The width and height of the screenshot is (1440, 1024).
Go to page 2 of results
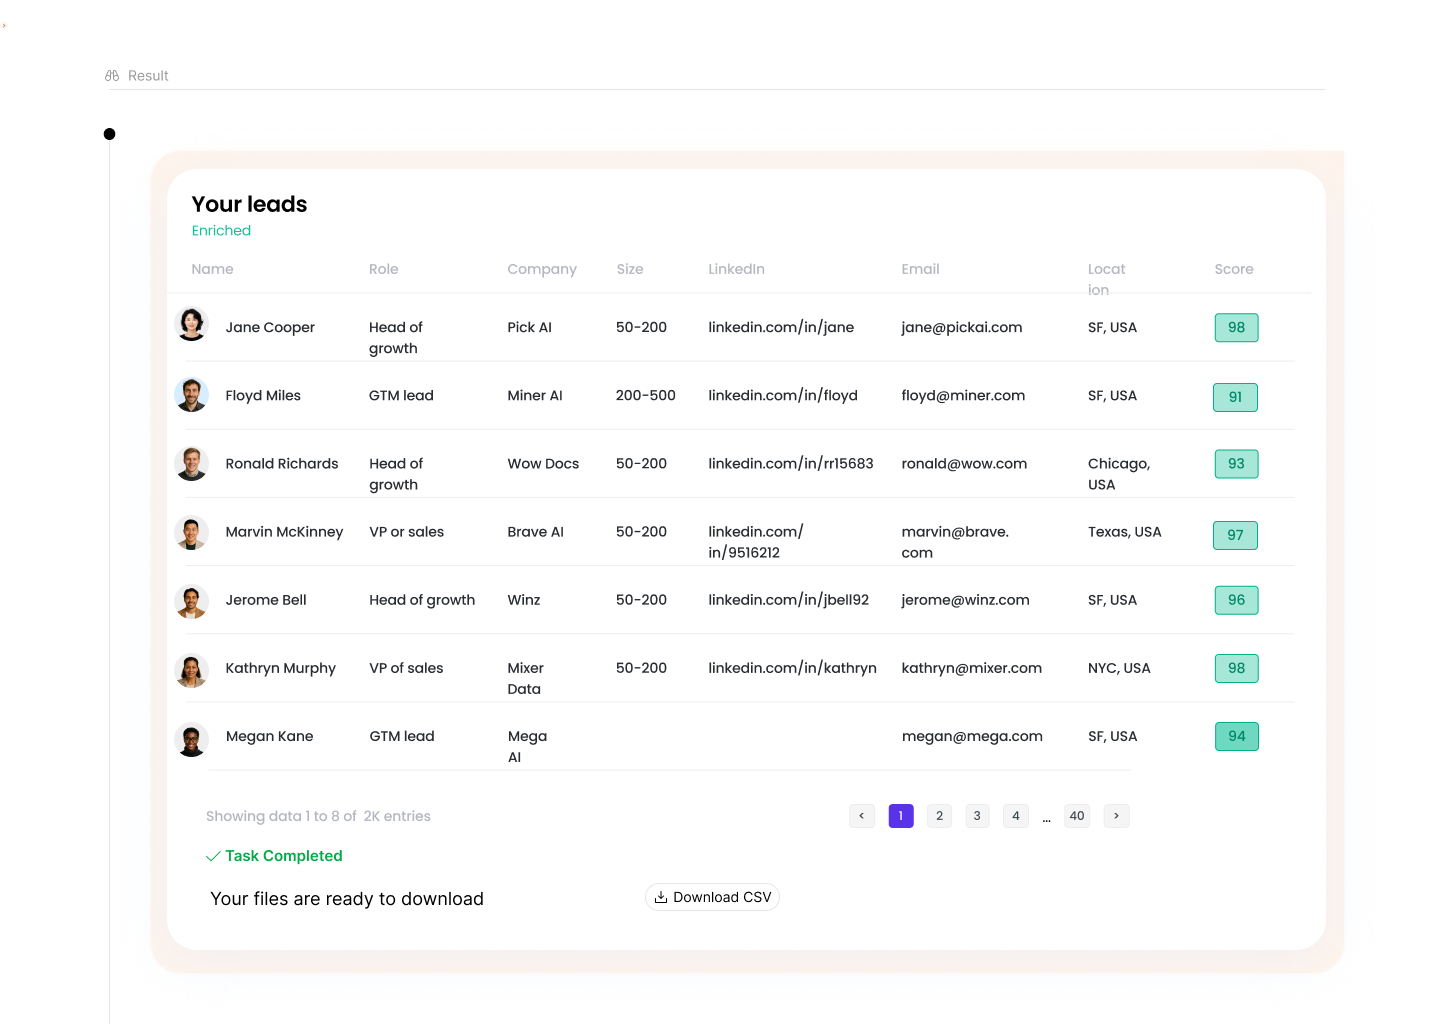point(939,816)
